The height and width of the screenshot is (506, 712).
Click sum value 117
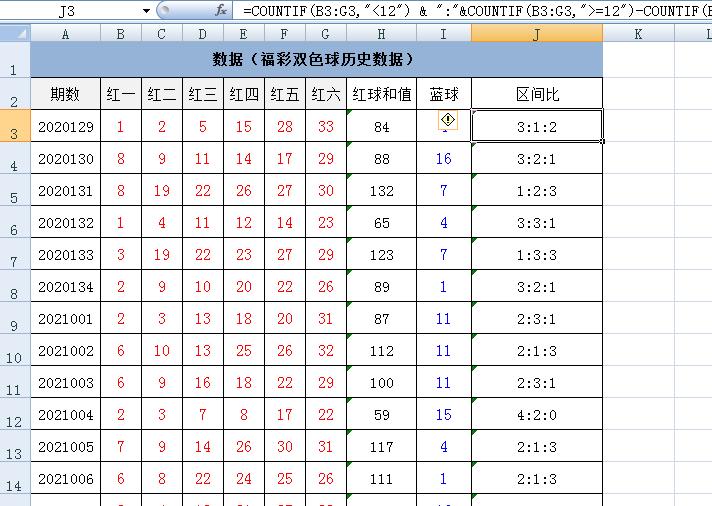381,446
